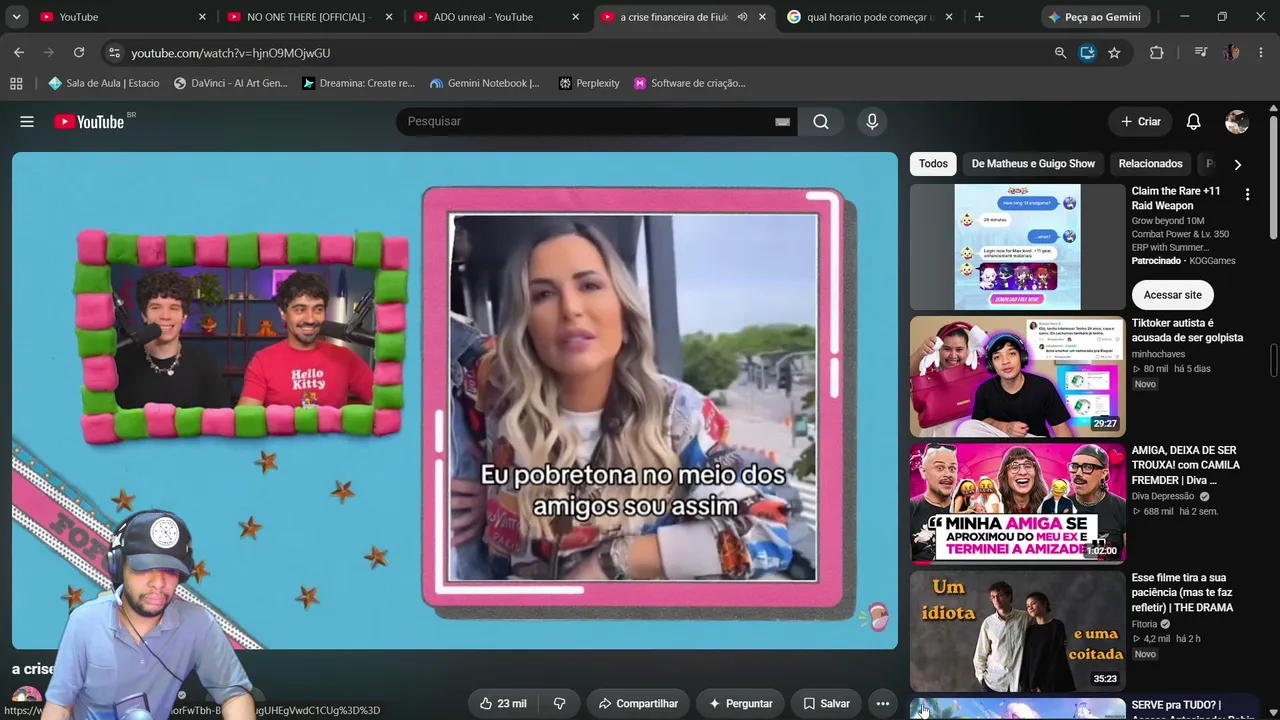
Task: Open the title Esse filme tira a sua paciência
Action: pos(1182,592)
